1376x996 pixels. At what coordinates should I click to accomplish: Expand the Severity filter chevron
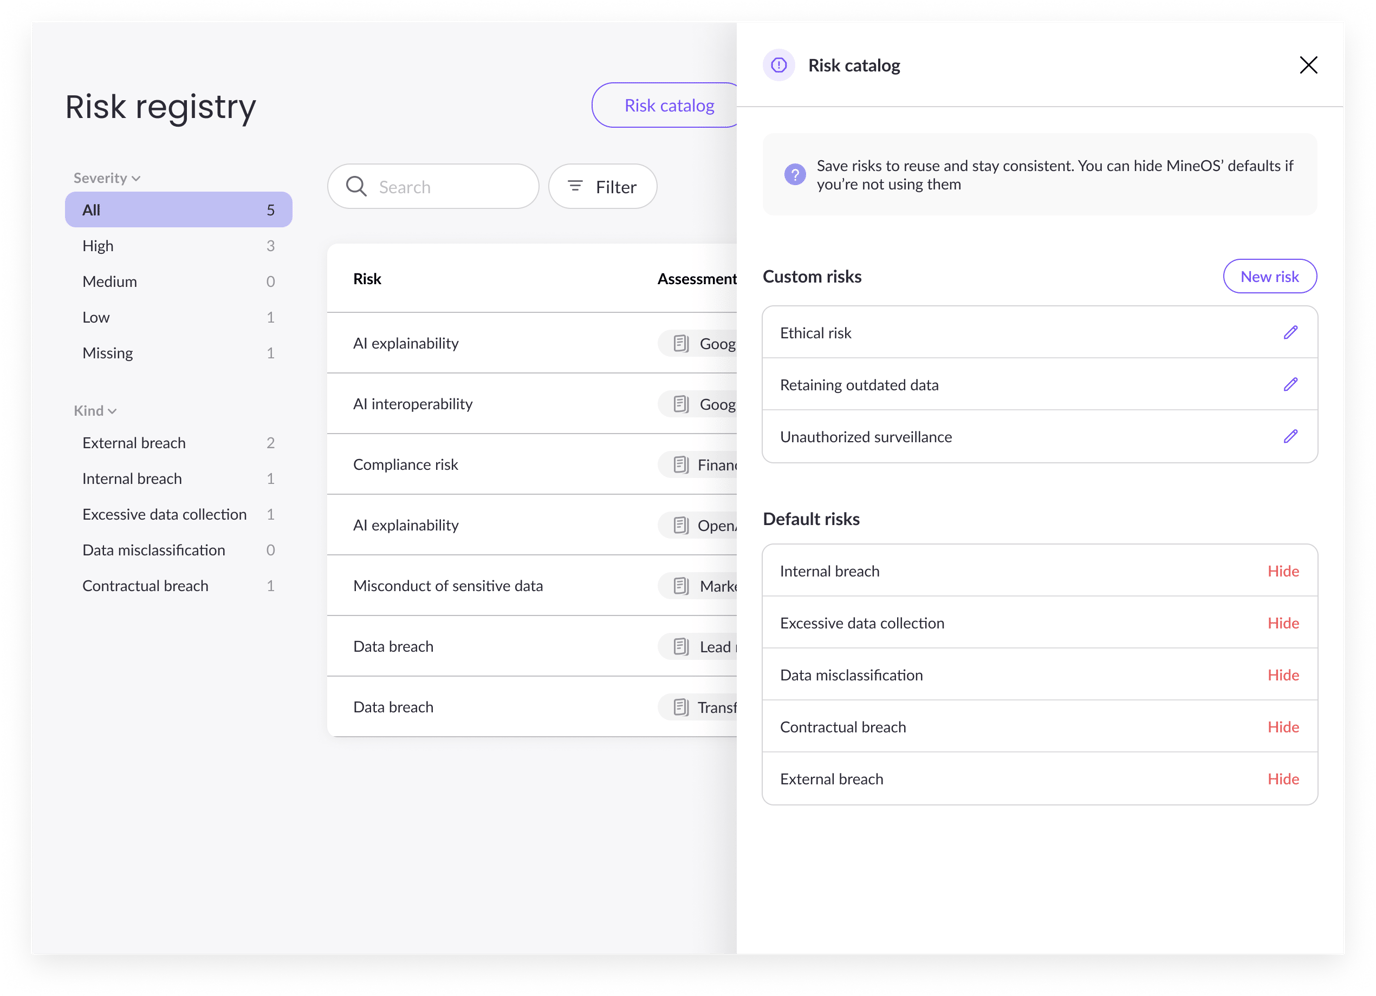(137, 177)
